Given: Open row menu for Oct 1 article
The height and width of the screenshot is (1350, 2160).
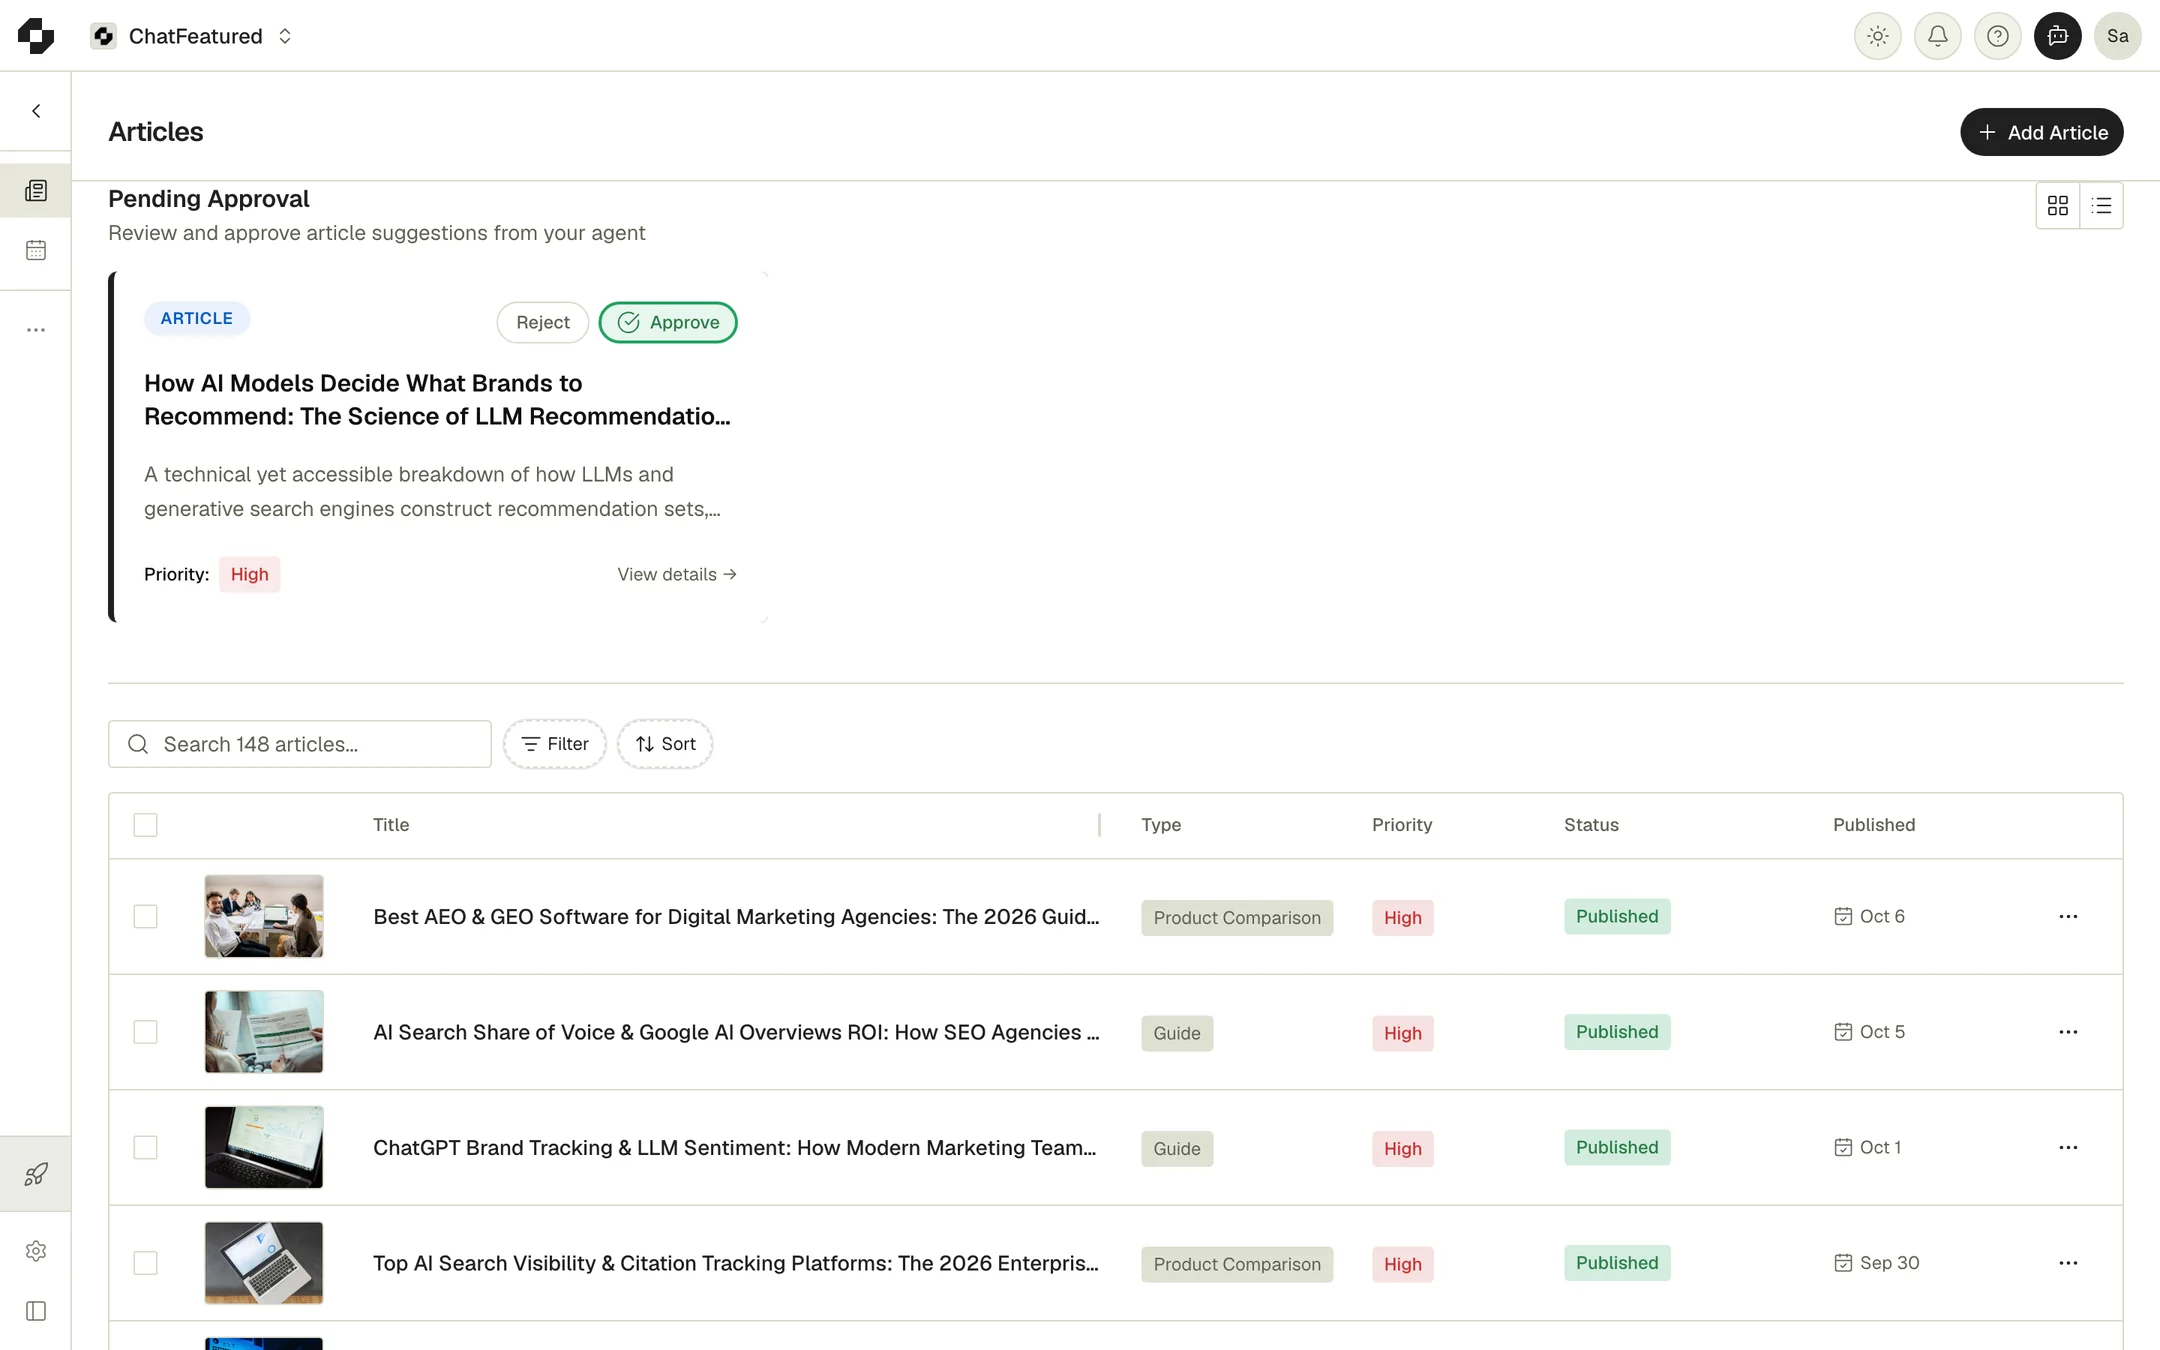Looking at the screenshot, I should [2068, 1147].
